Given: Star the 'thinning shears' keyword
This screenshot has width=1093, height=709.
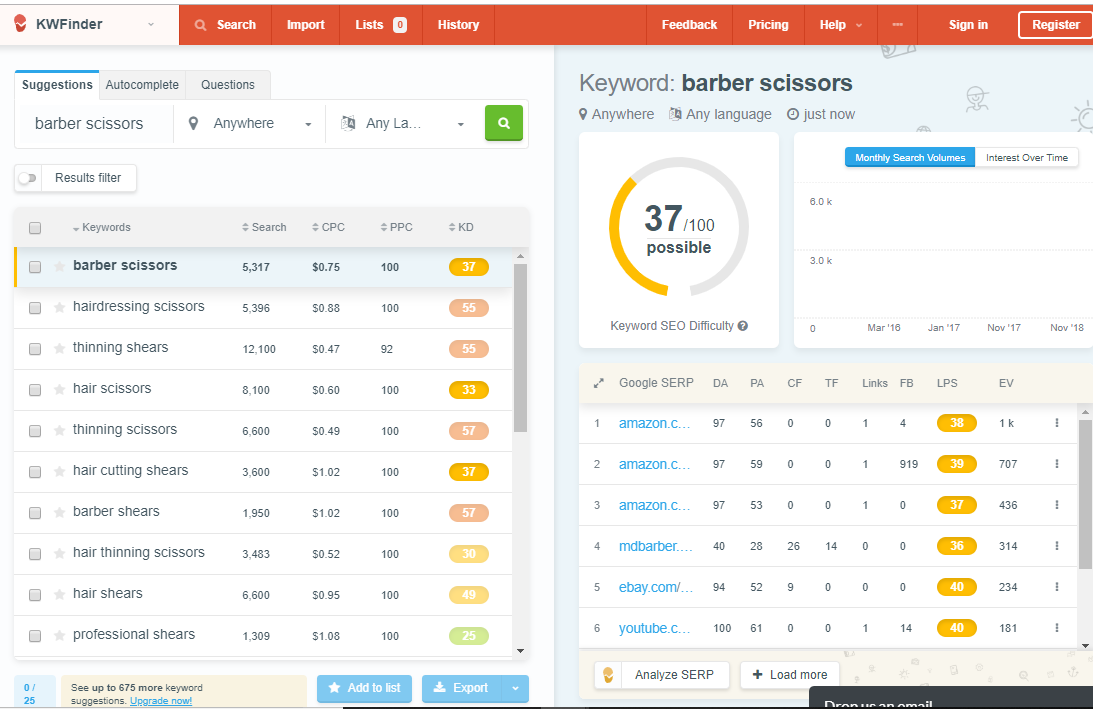Looking at the screenshot, I should point(60,349).
